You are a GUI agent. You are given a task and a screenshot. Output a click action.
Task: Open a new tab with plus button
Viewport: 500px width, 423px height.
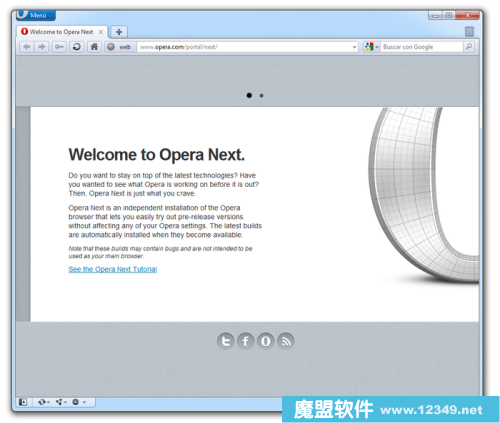119,32
